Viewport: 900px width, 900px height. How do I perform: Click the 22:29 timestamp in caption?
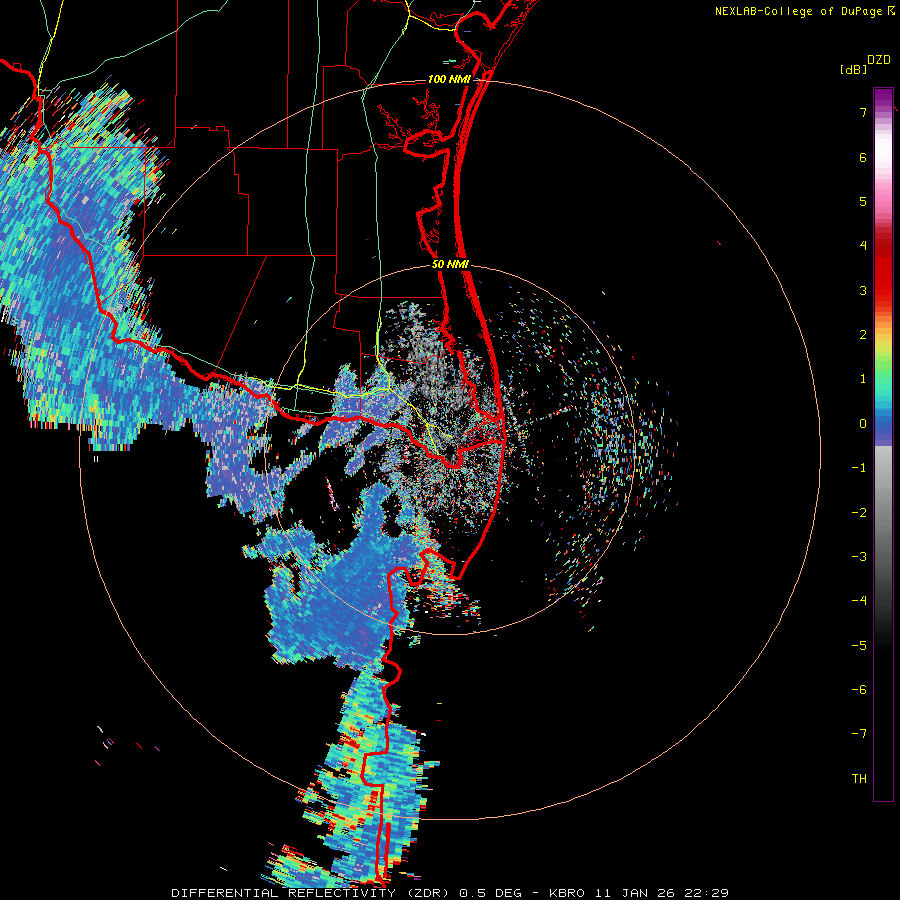[x=706, y=893]
